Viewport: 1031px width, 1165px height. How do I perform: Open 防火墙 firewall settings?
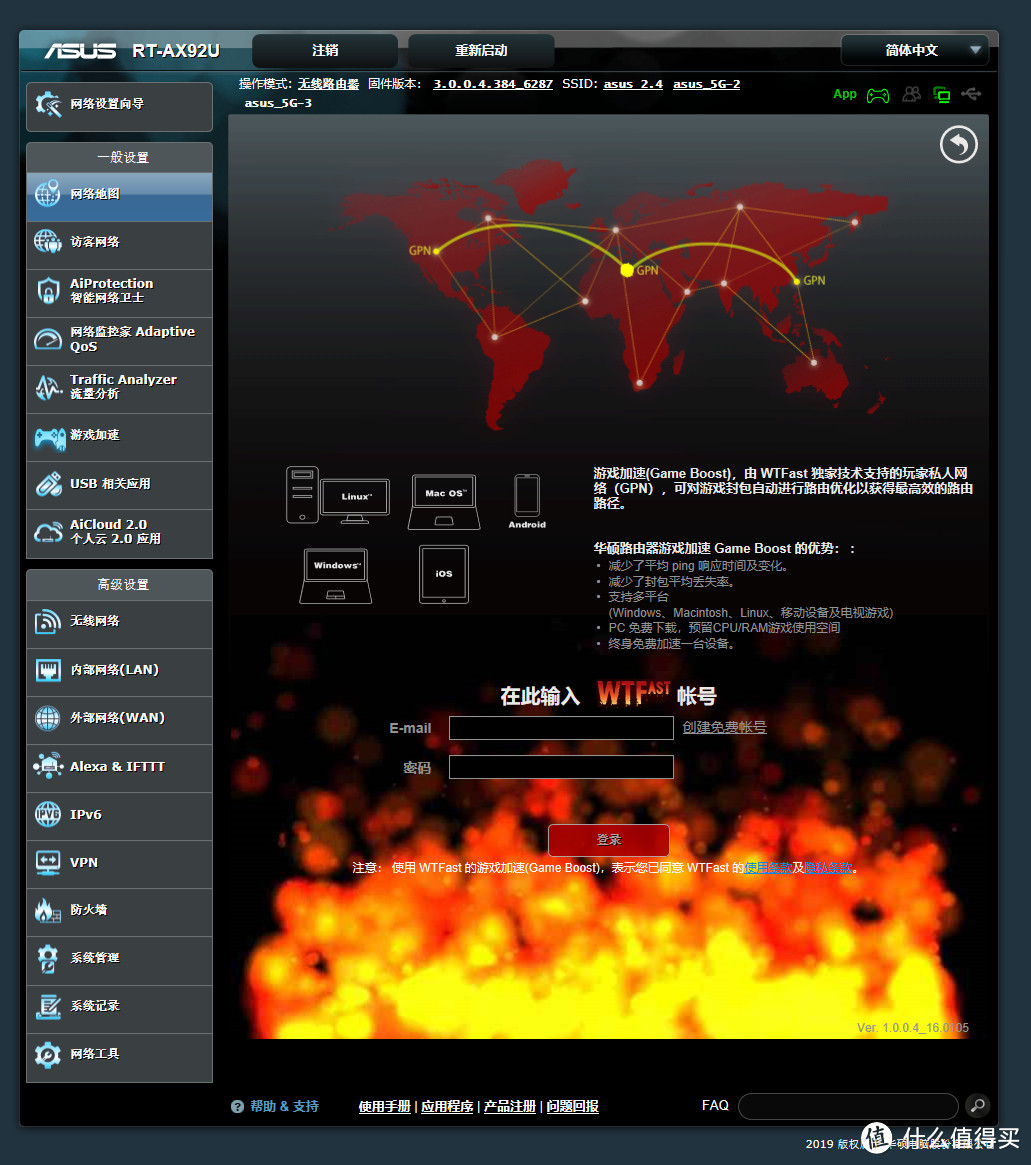point(120,912)
